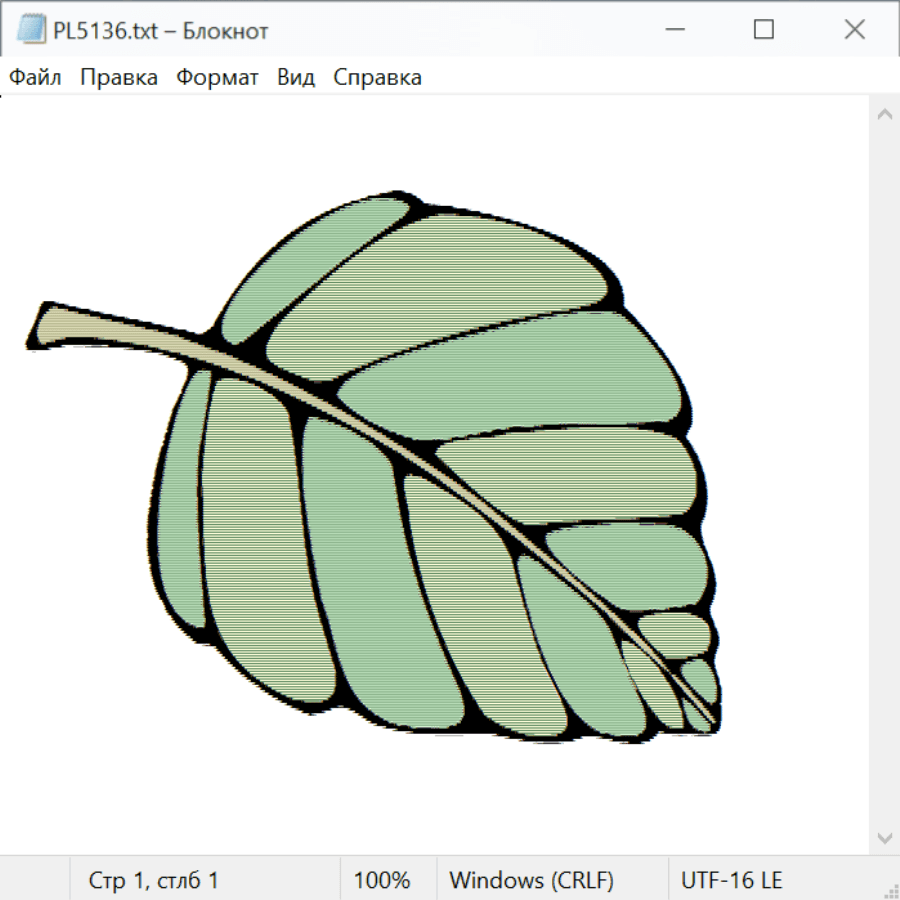Image resolution: width=900 pixels, height=900 pixels.
Task: Click the scroll down arrow of the vertical scrollbar
Action: [x=884, y=837]
